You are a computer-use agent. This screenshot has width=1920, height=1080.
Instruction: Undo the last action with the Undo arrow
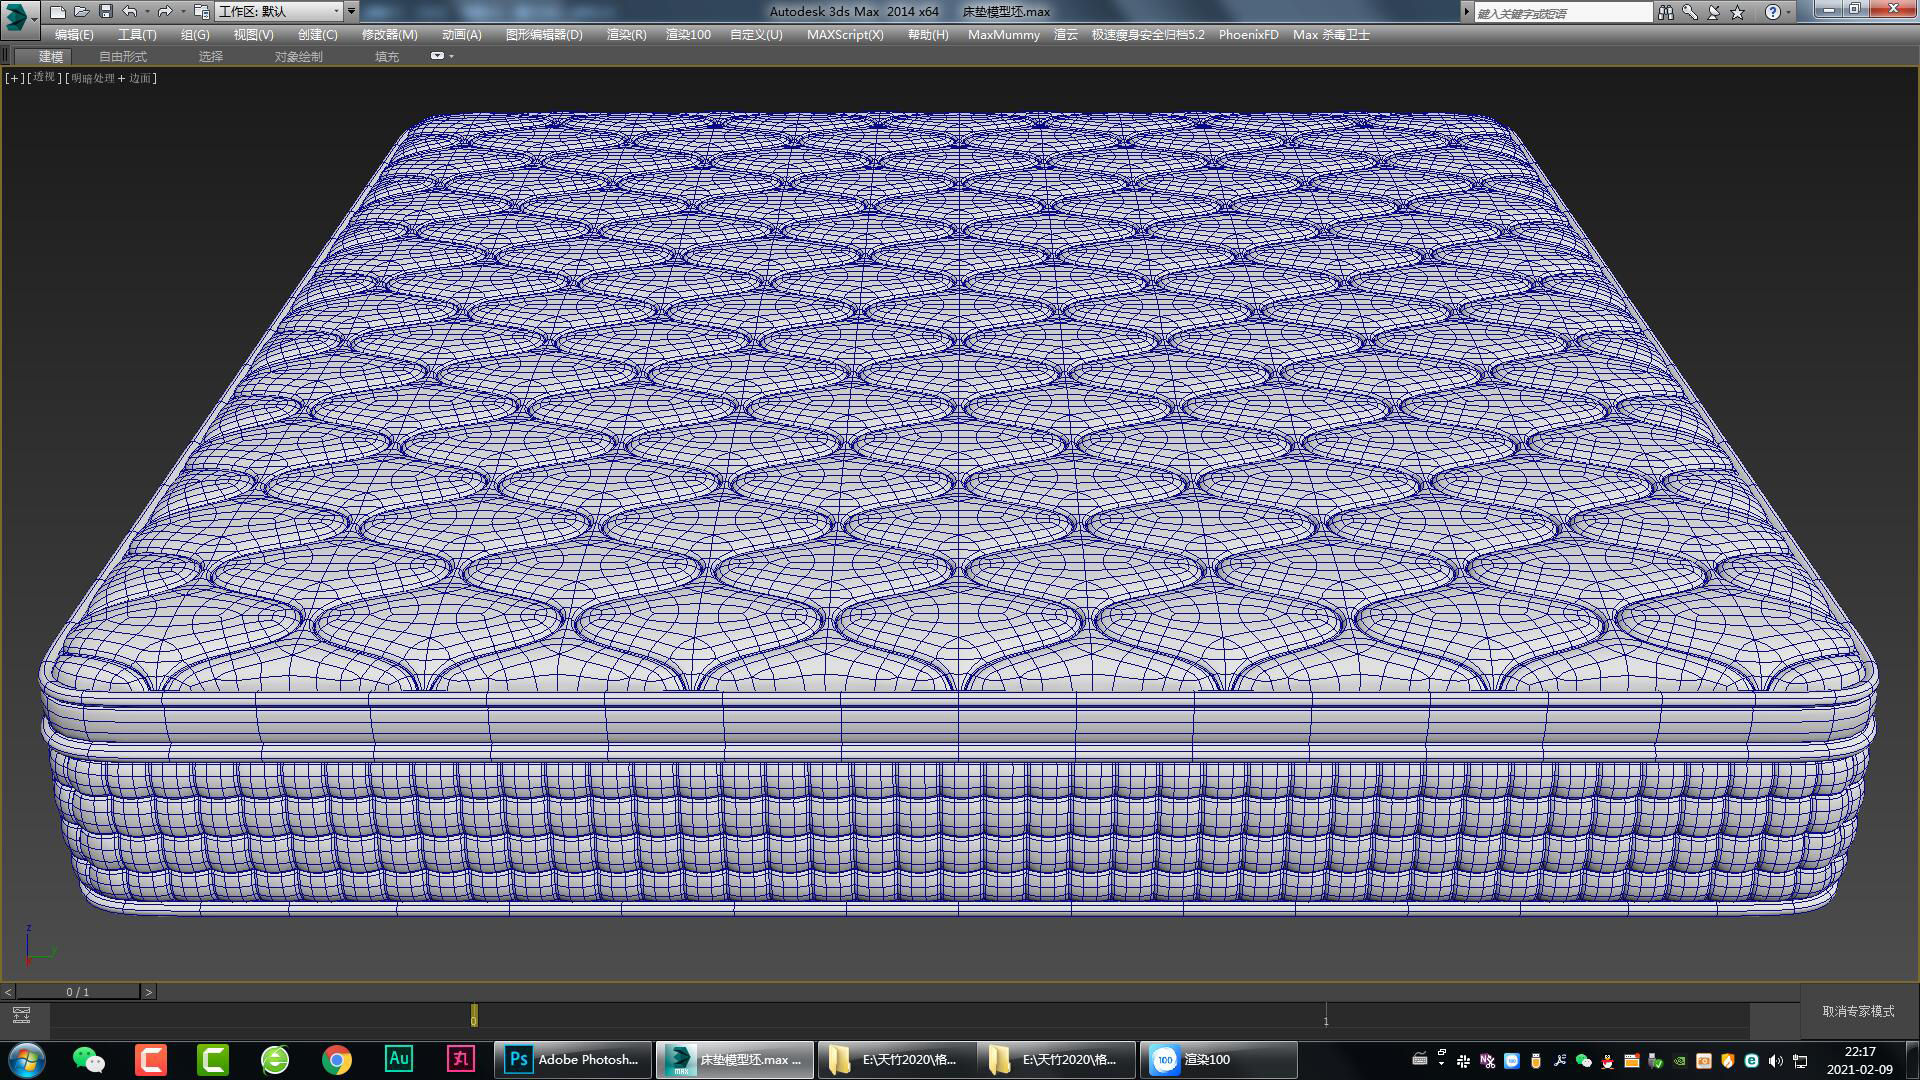130,12
